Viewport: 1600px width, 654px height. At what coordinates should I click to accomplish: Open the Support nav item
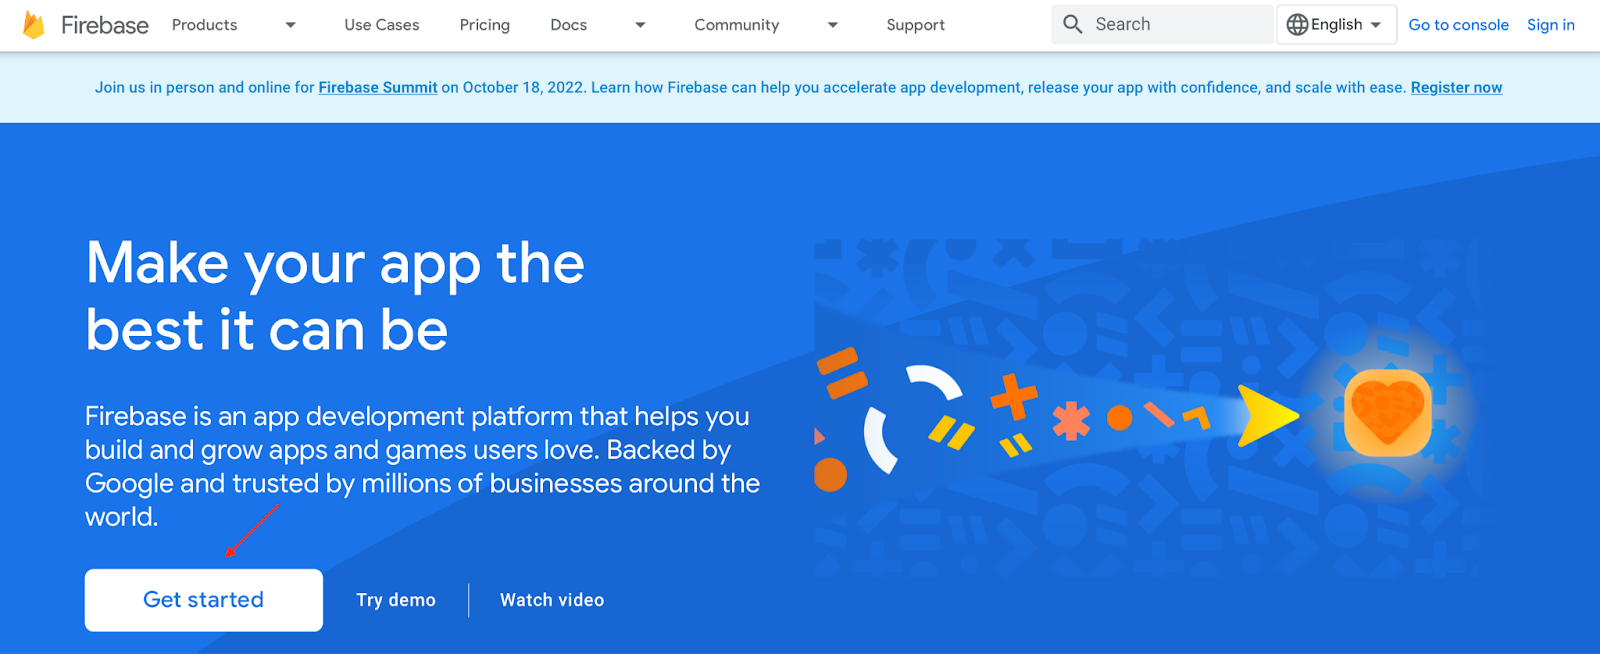[x=915, y=25]
